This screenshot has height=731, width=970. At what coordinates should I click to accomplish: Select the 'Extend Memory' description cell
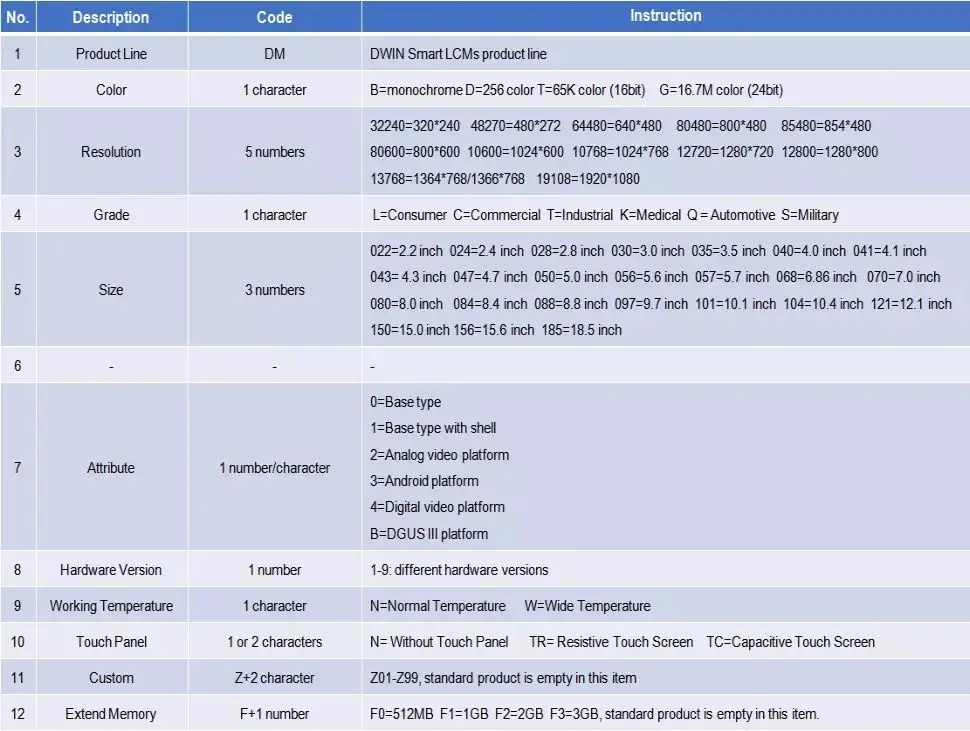(111, 713)
